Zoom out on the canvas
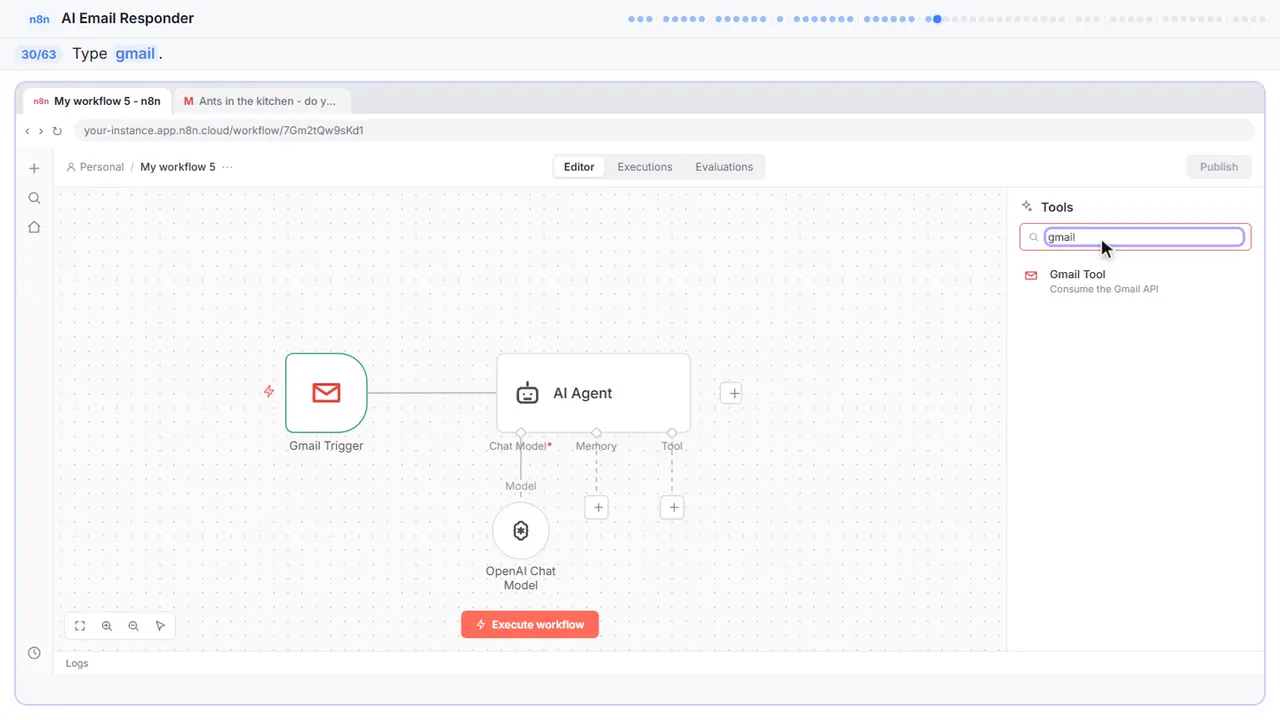The image size is (1280, 720). tap(134, 626)
